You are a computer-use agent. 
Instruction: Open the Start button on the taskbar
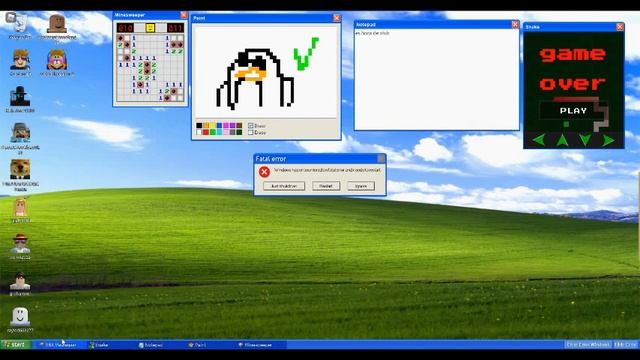[x=16, y=345]
